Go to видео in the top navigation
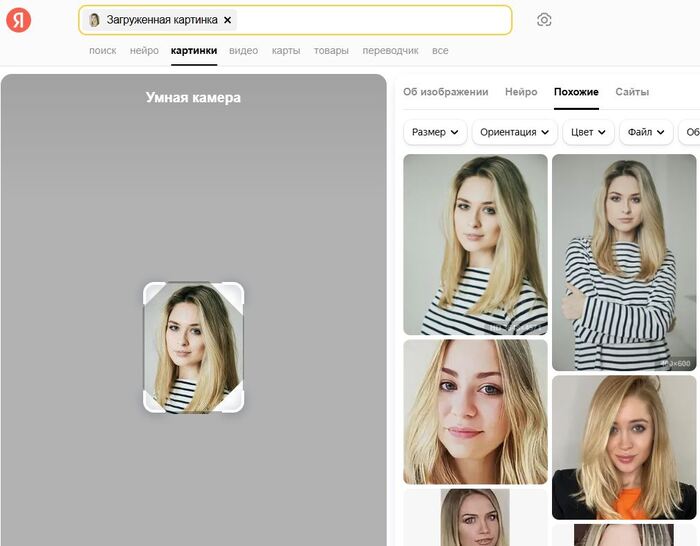This screenshot has height=546, width=700. pos(243,51)
